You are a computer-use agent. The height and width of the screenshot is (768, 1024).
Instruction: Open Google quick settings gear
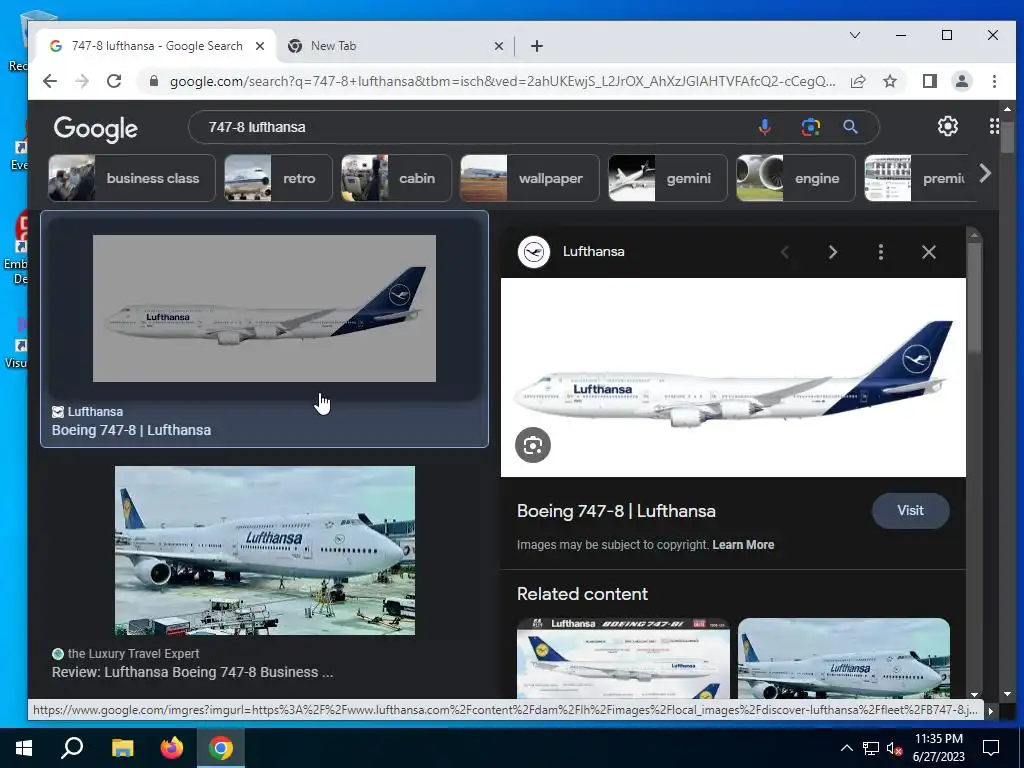948,126
